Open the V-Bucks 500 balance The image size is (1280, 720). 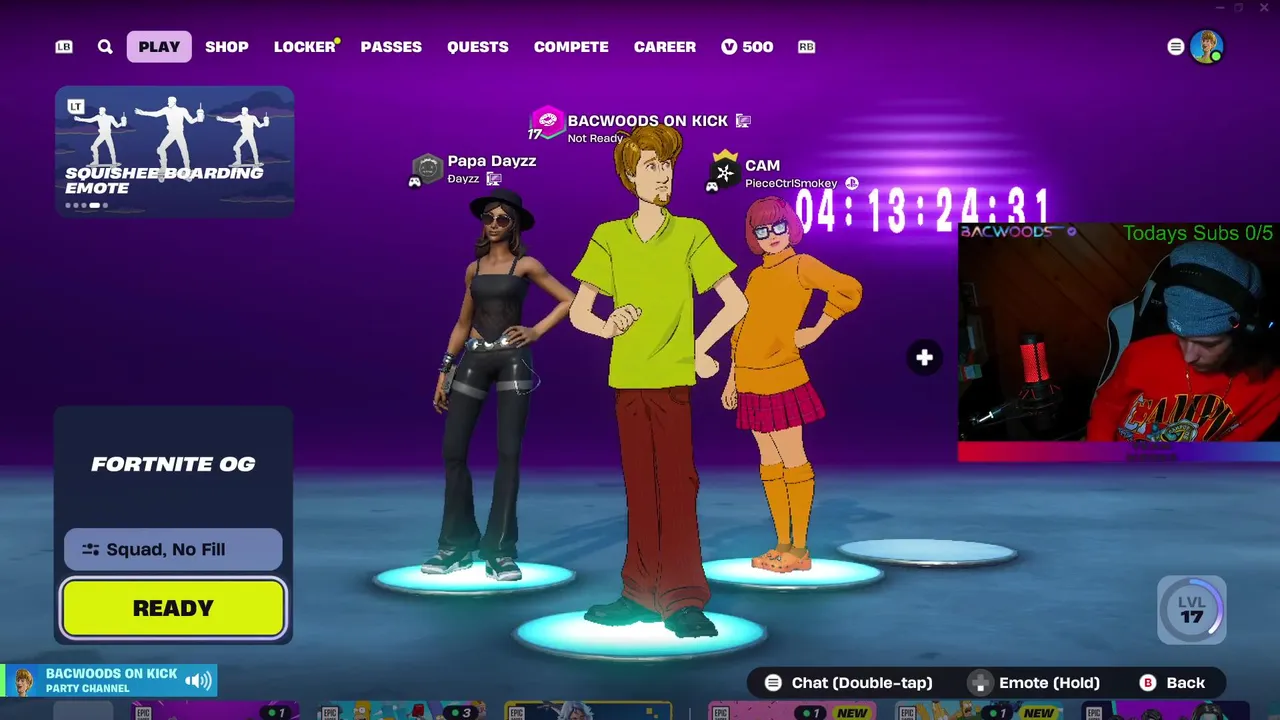click(x=747, y=47)
